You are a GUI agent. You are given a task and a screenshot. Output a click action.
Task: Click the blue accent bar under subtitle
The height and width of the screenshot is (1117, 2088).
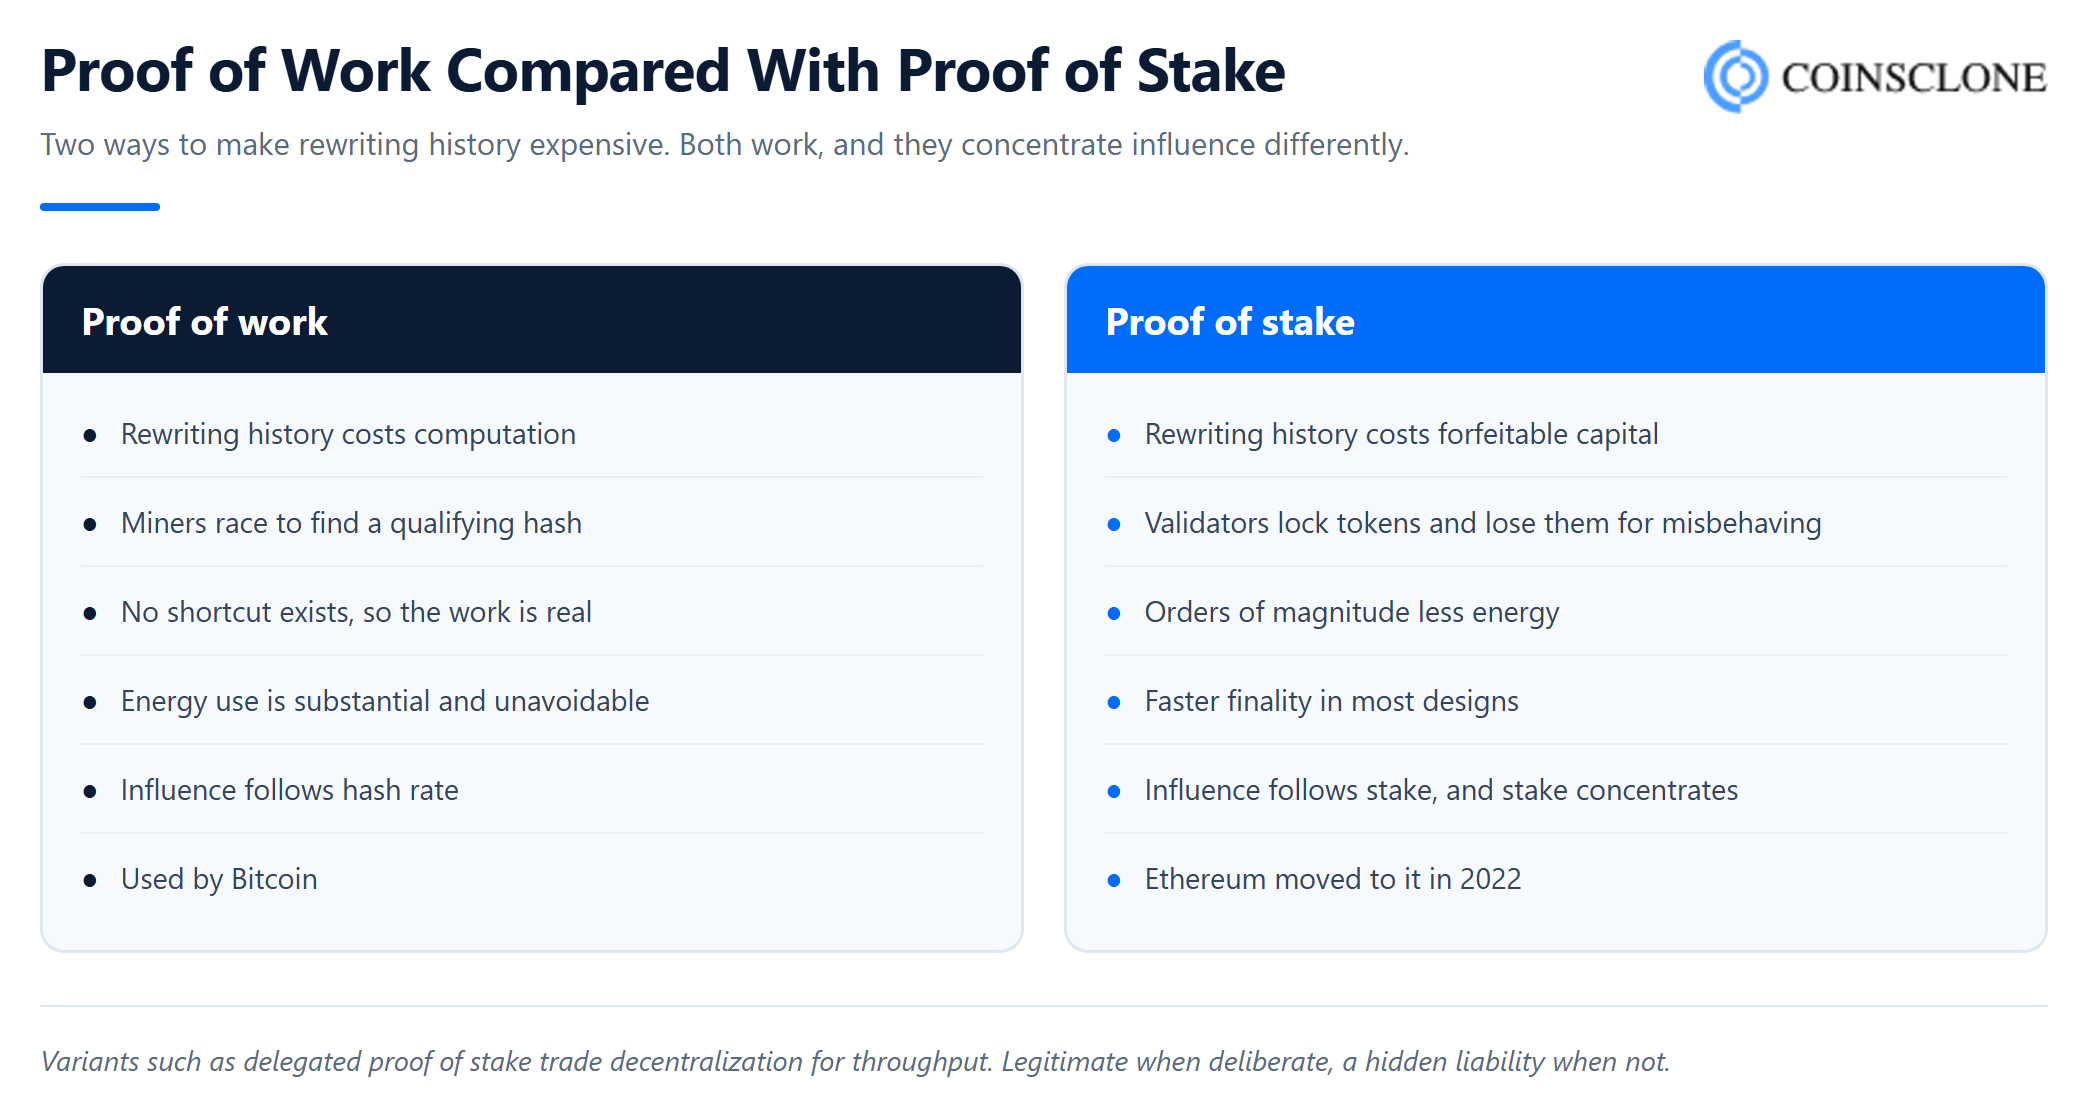[100, 207]
